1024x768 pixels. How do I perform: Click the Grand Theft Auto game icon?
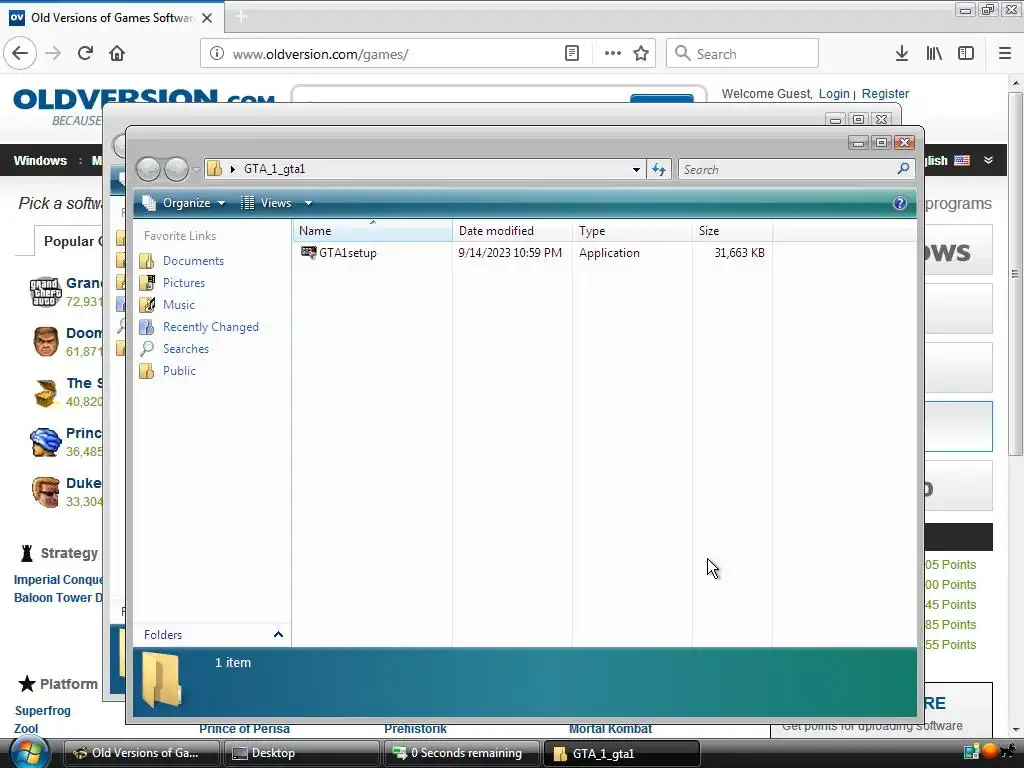(46, 292)
